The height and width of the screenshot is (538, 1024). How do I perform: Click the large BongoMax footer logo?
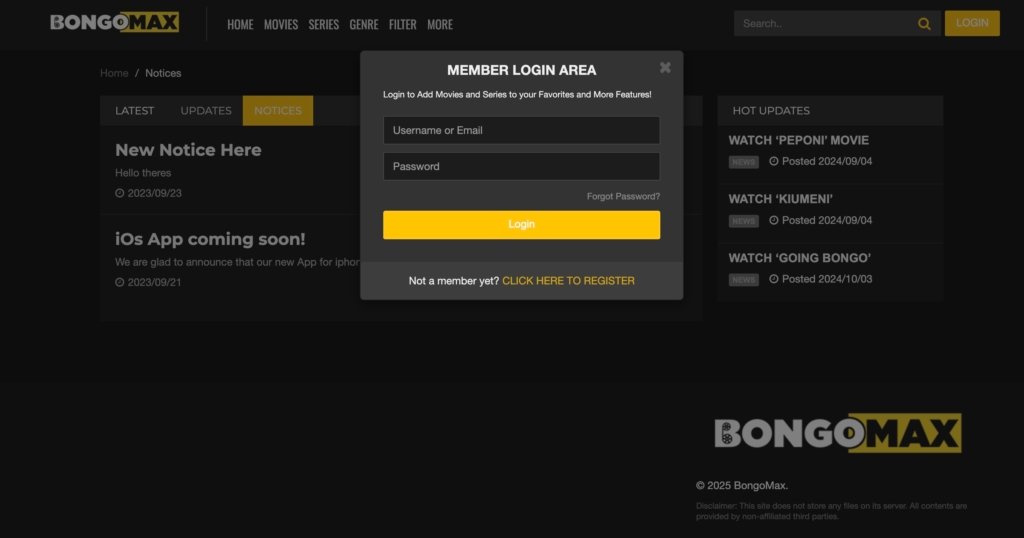[838, 433]
